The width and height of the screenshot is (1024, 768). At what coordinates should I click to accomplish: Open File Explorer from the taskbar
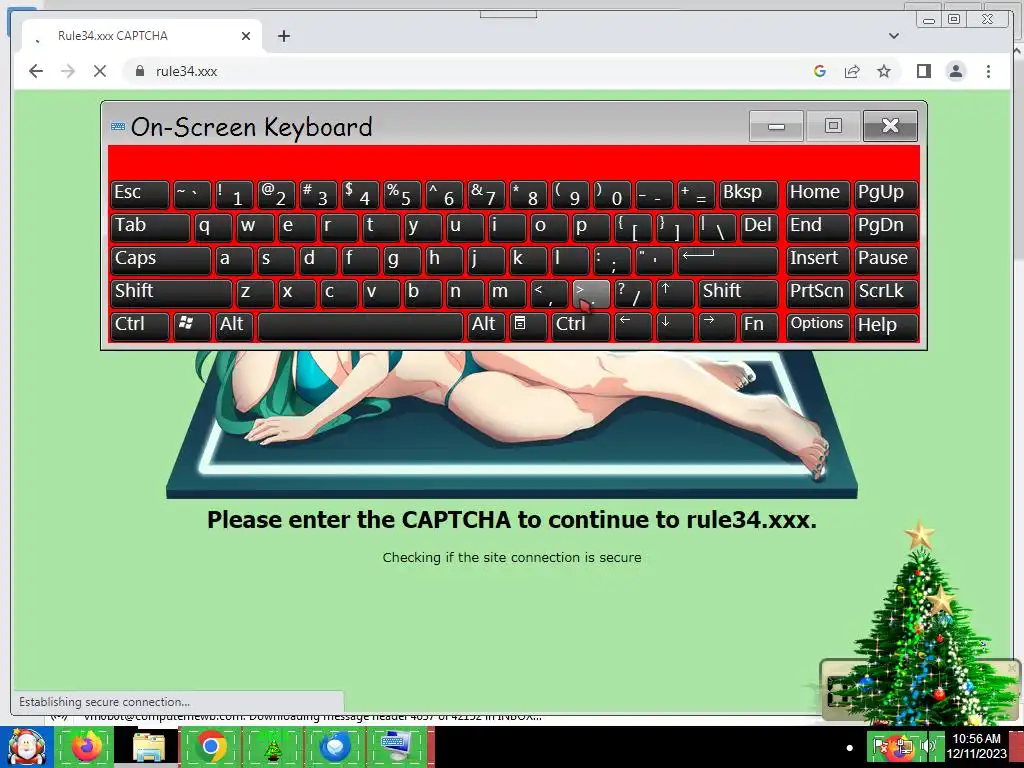click(148, 746)
